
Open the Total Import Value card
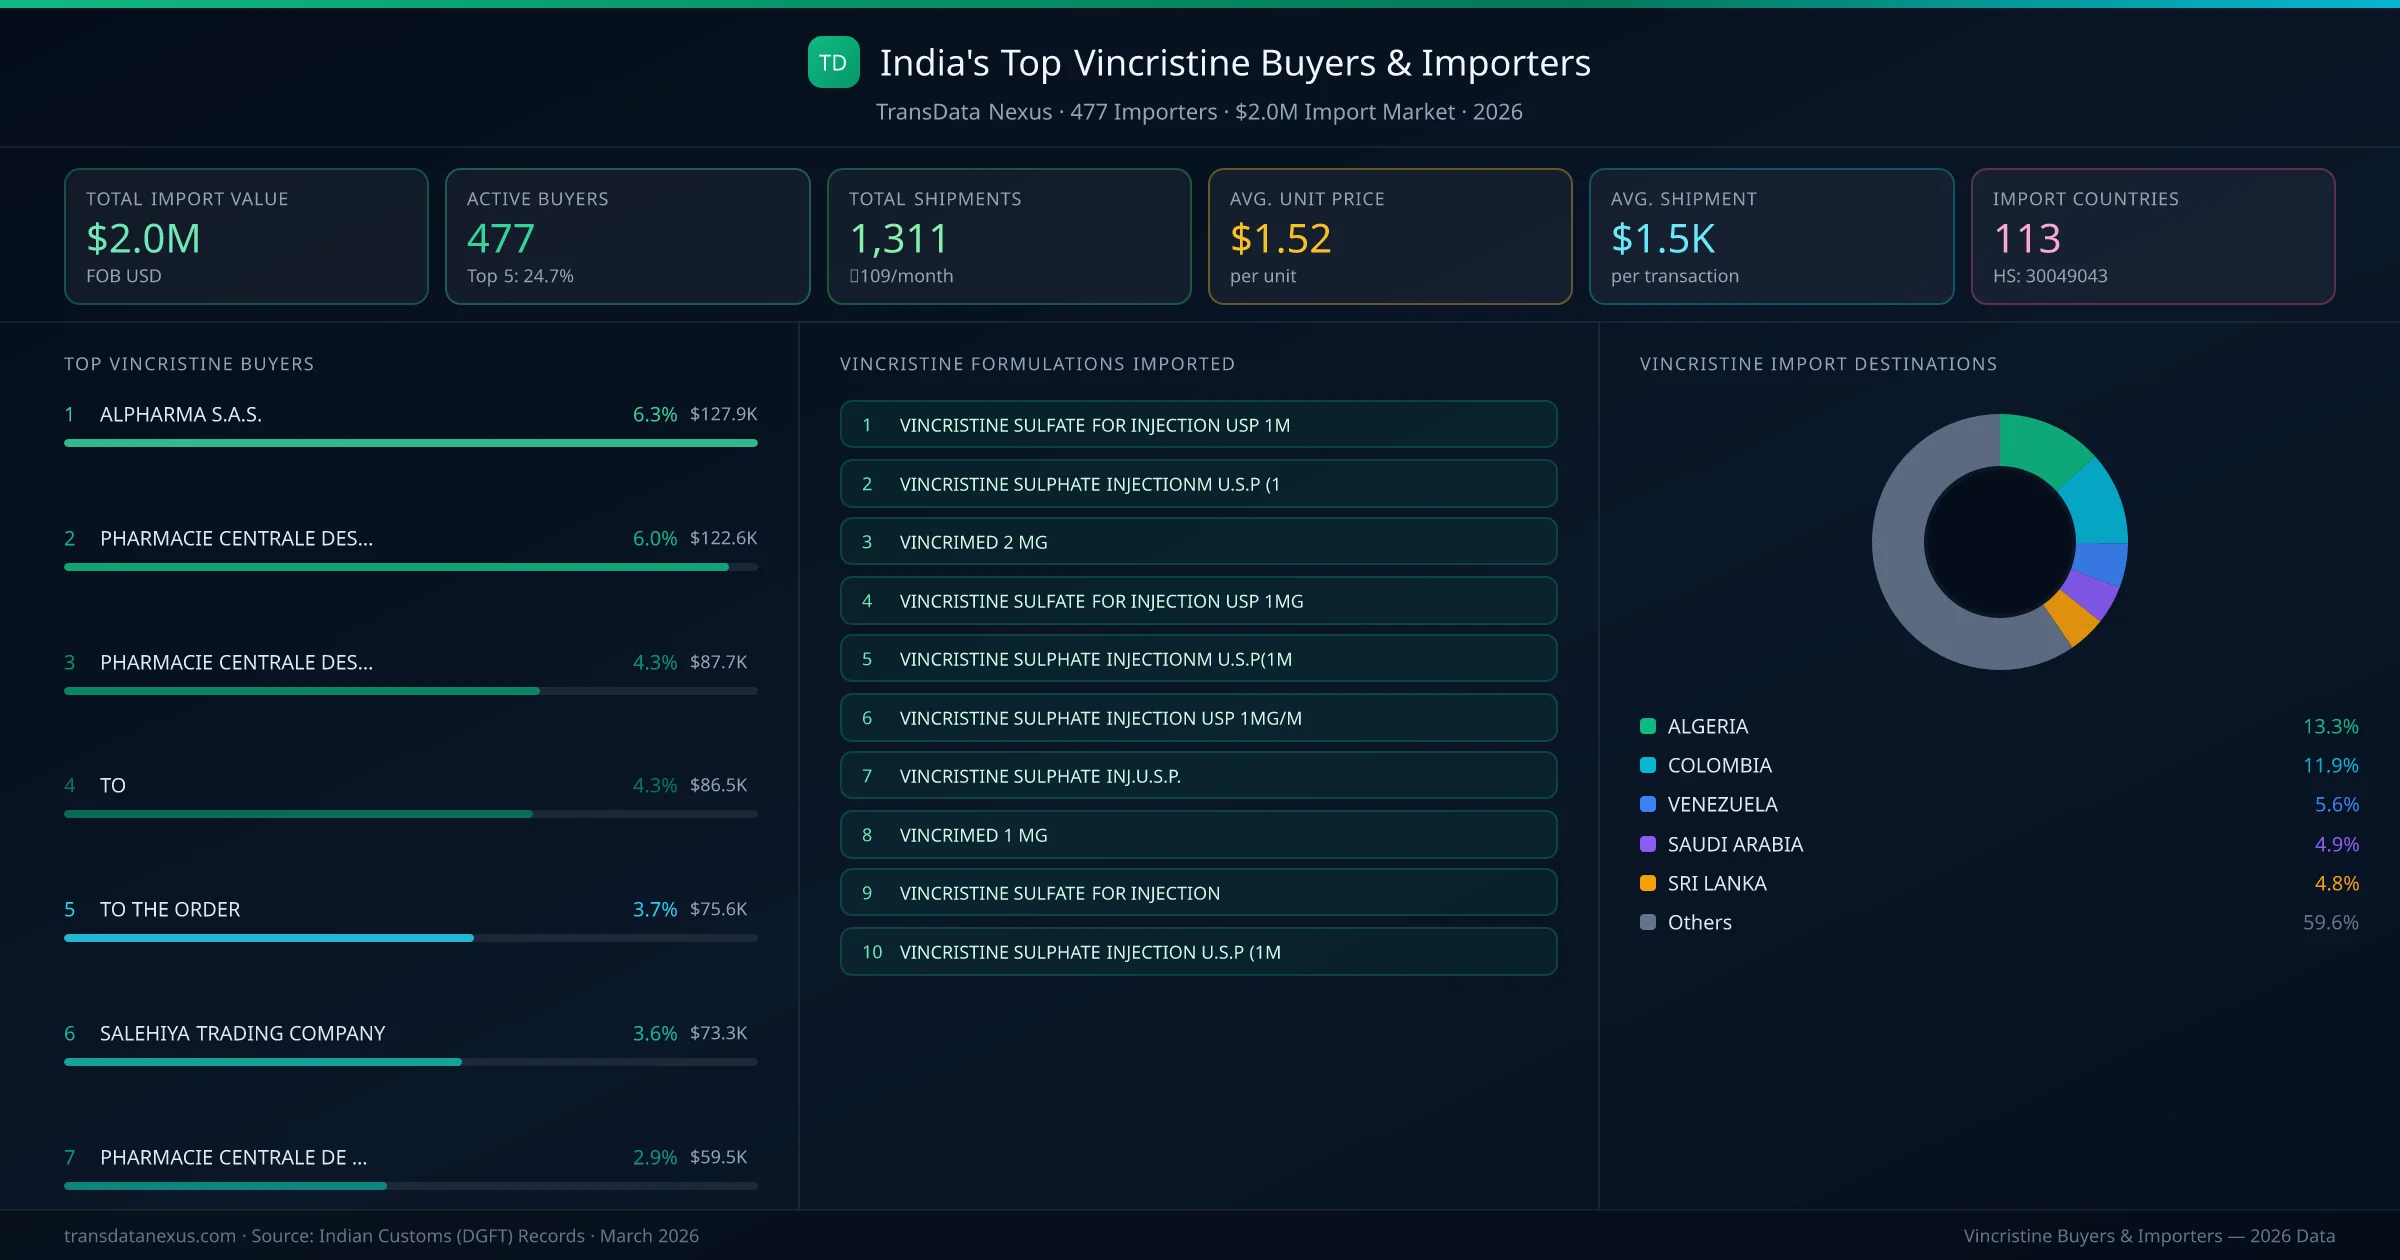pyautogui.click(x=246, y=236)
